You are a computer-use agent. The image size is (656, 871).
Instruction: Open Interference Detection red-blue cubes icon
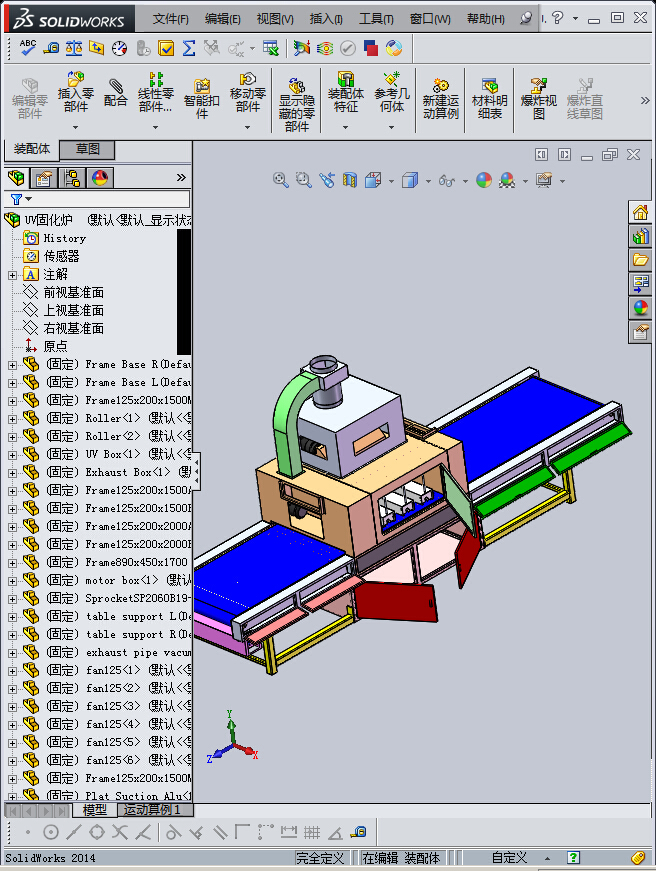point(371,48)
